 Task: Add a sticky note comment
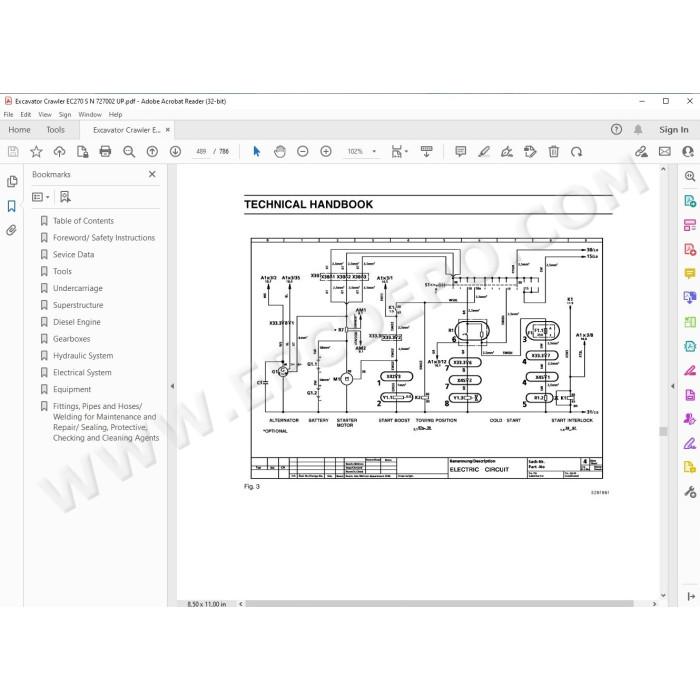pyautogui.click(x=461, y=152)
